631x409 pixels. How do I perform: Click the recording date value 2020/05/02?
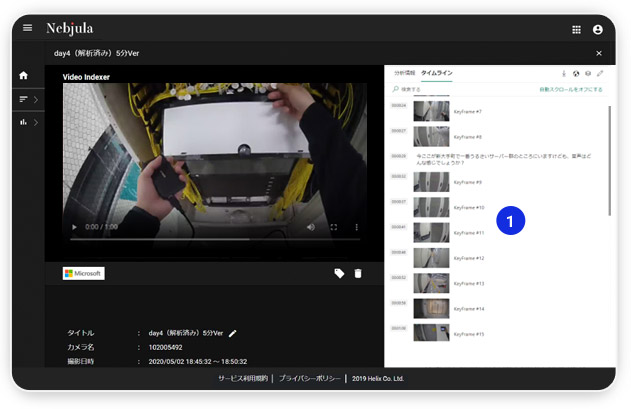coord(198,361)
